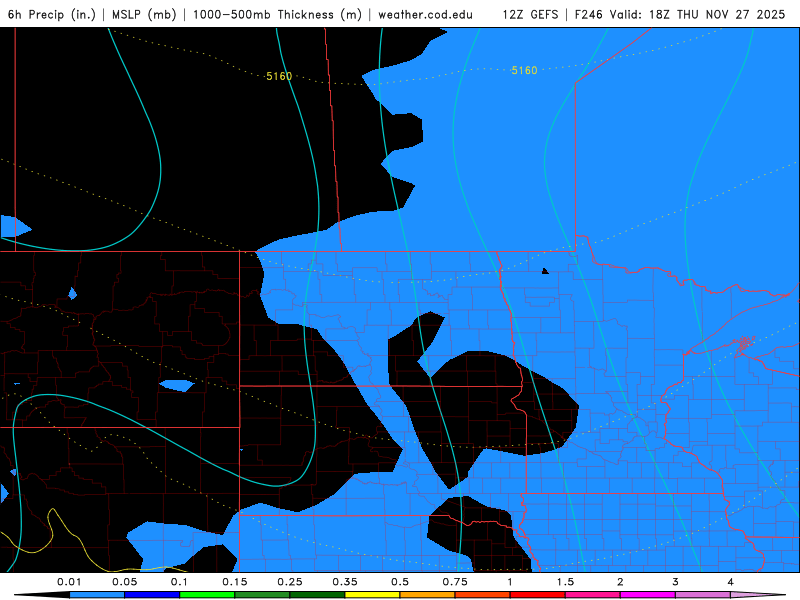The width and height of the screenshot is (800, 600).
Task: Select the hot pink 1.5 legend swatch
Action: coord(593,595)
